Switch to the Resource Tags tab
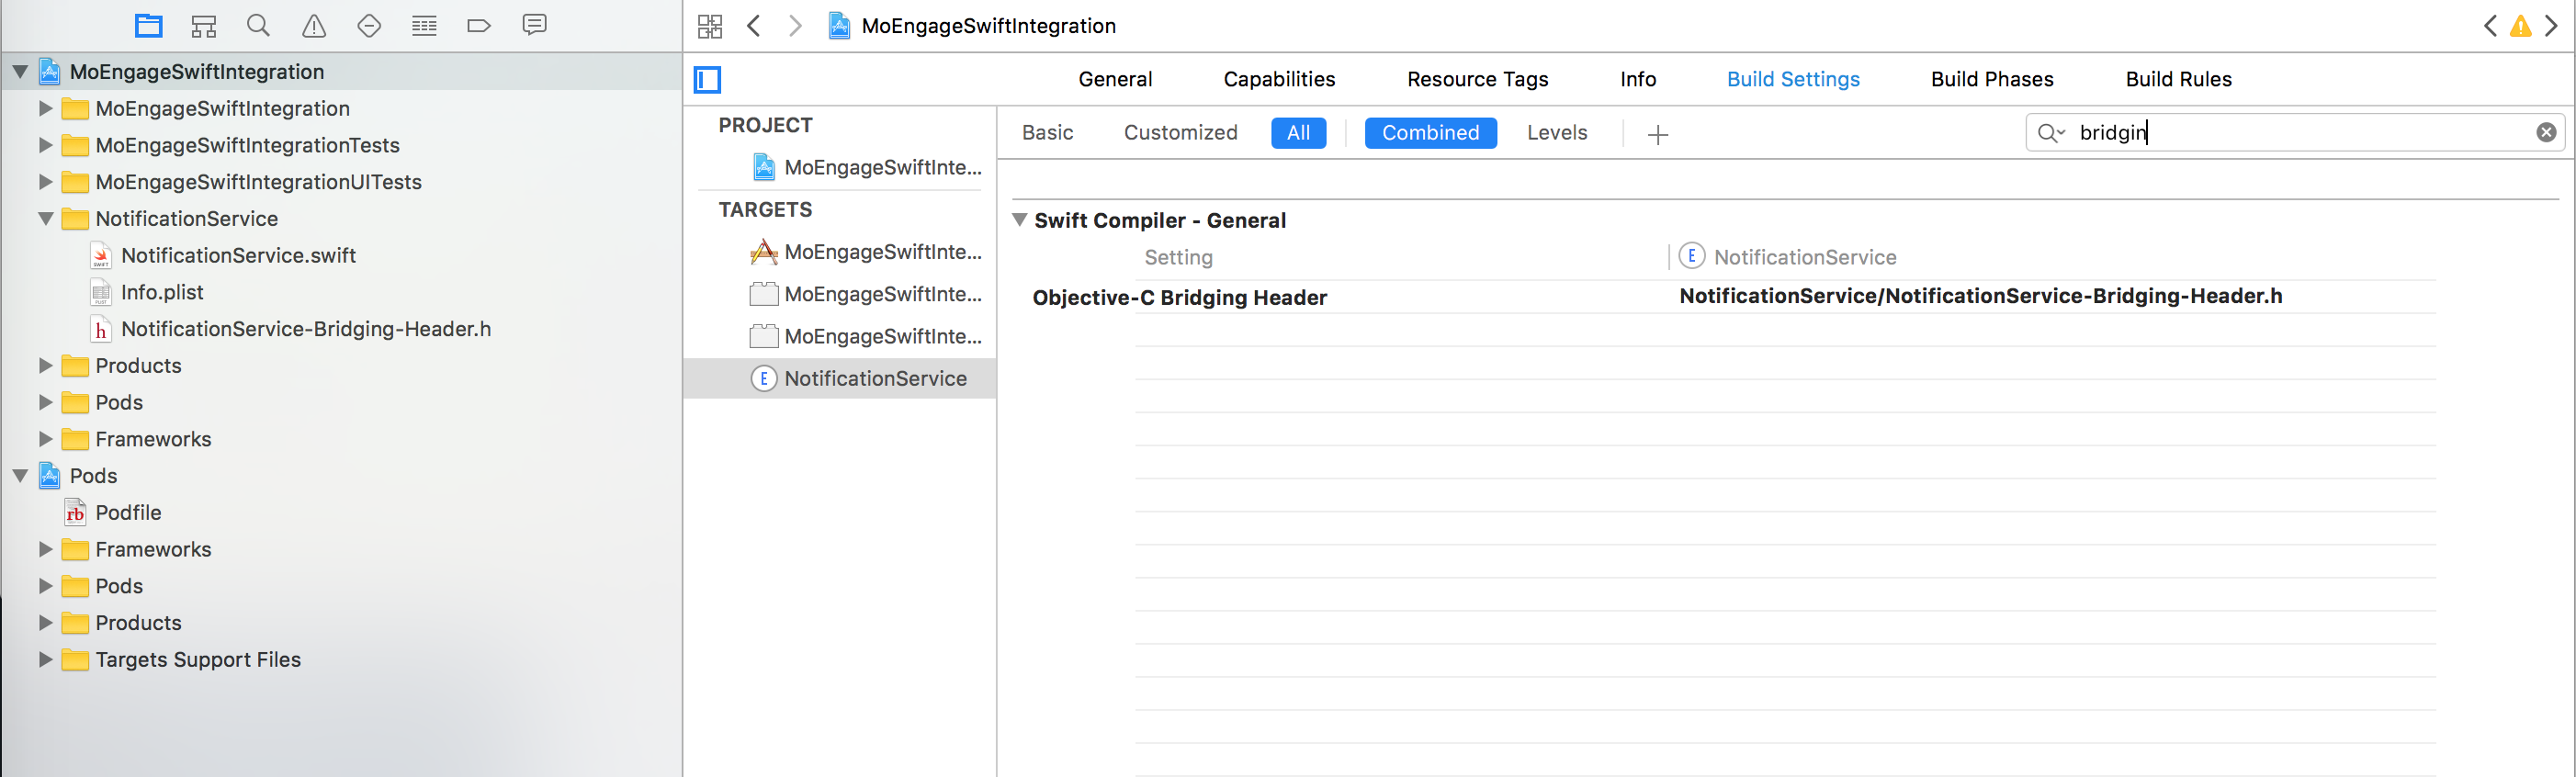The height and width of the screenshot is (777, 2576). point(1477,79)
